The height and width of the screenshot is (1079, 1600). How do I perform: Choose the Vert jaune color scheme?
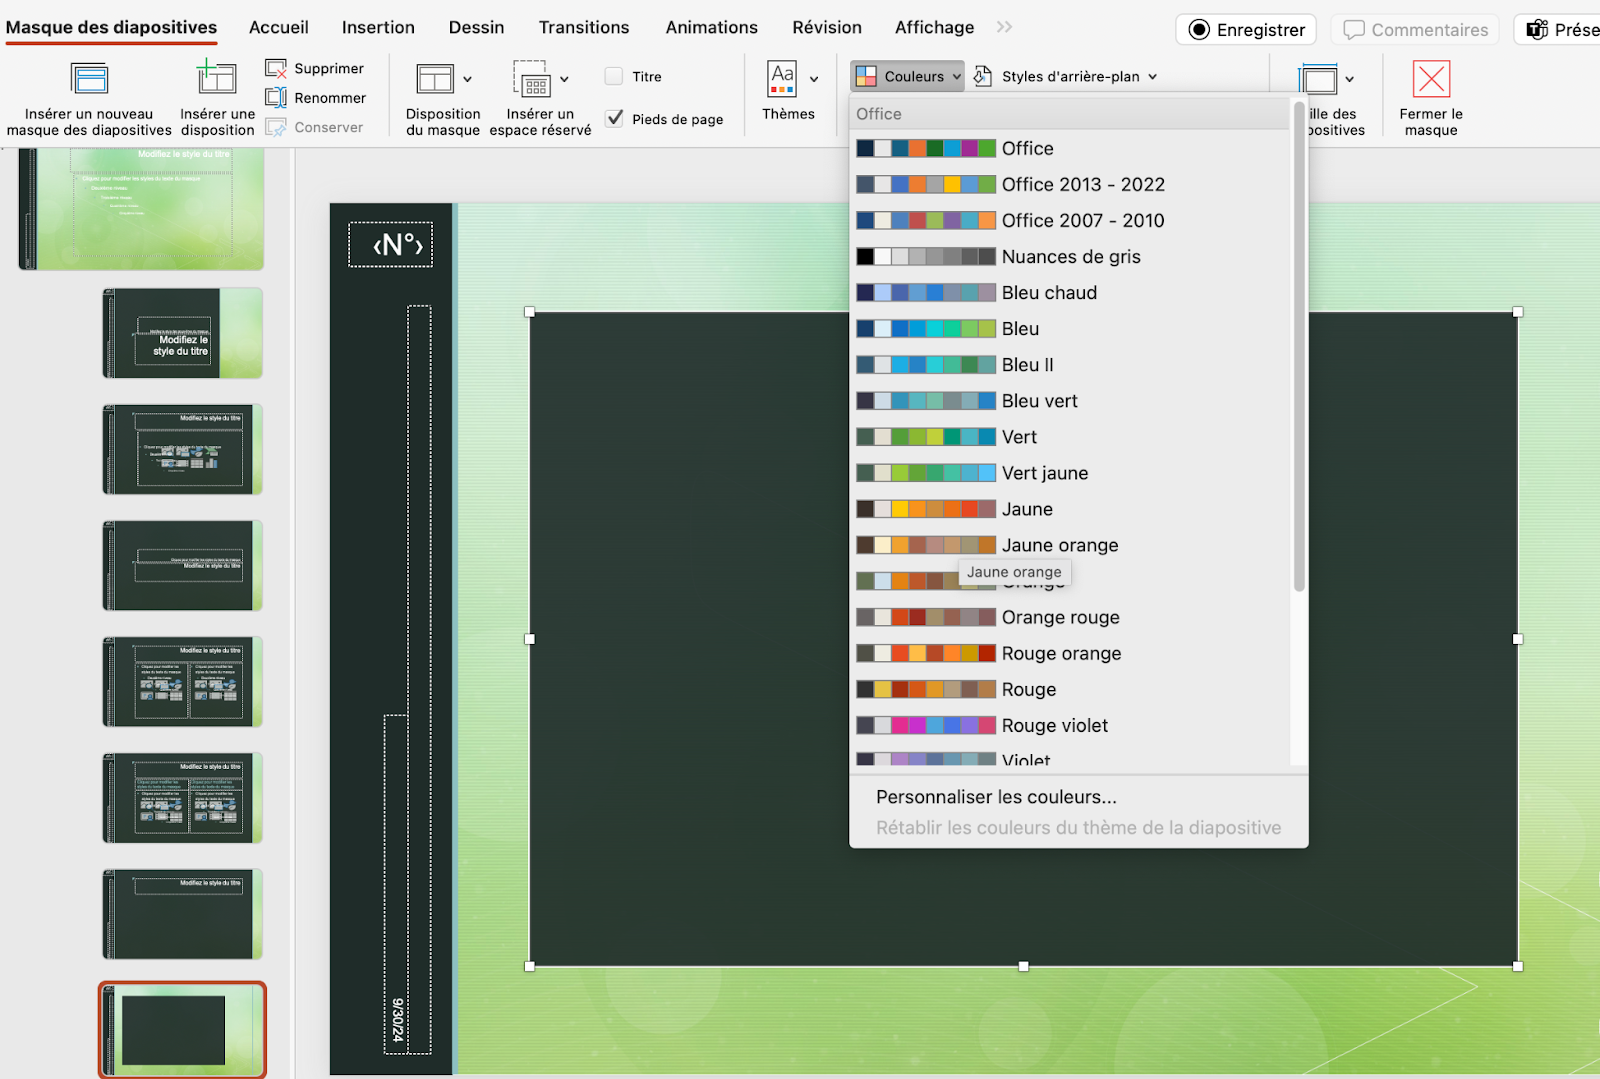point(1070,472)
